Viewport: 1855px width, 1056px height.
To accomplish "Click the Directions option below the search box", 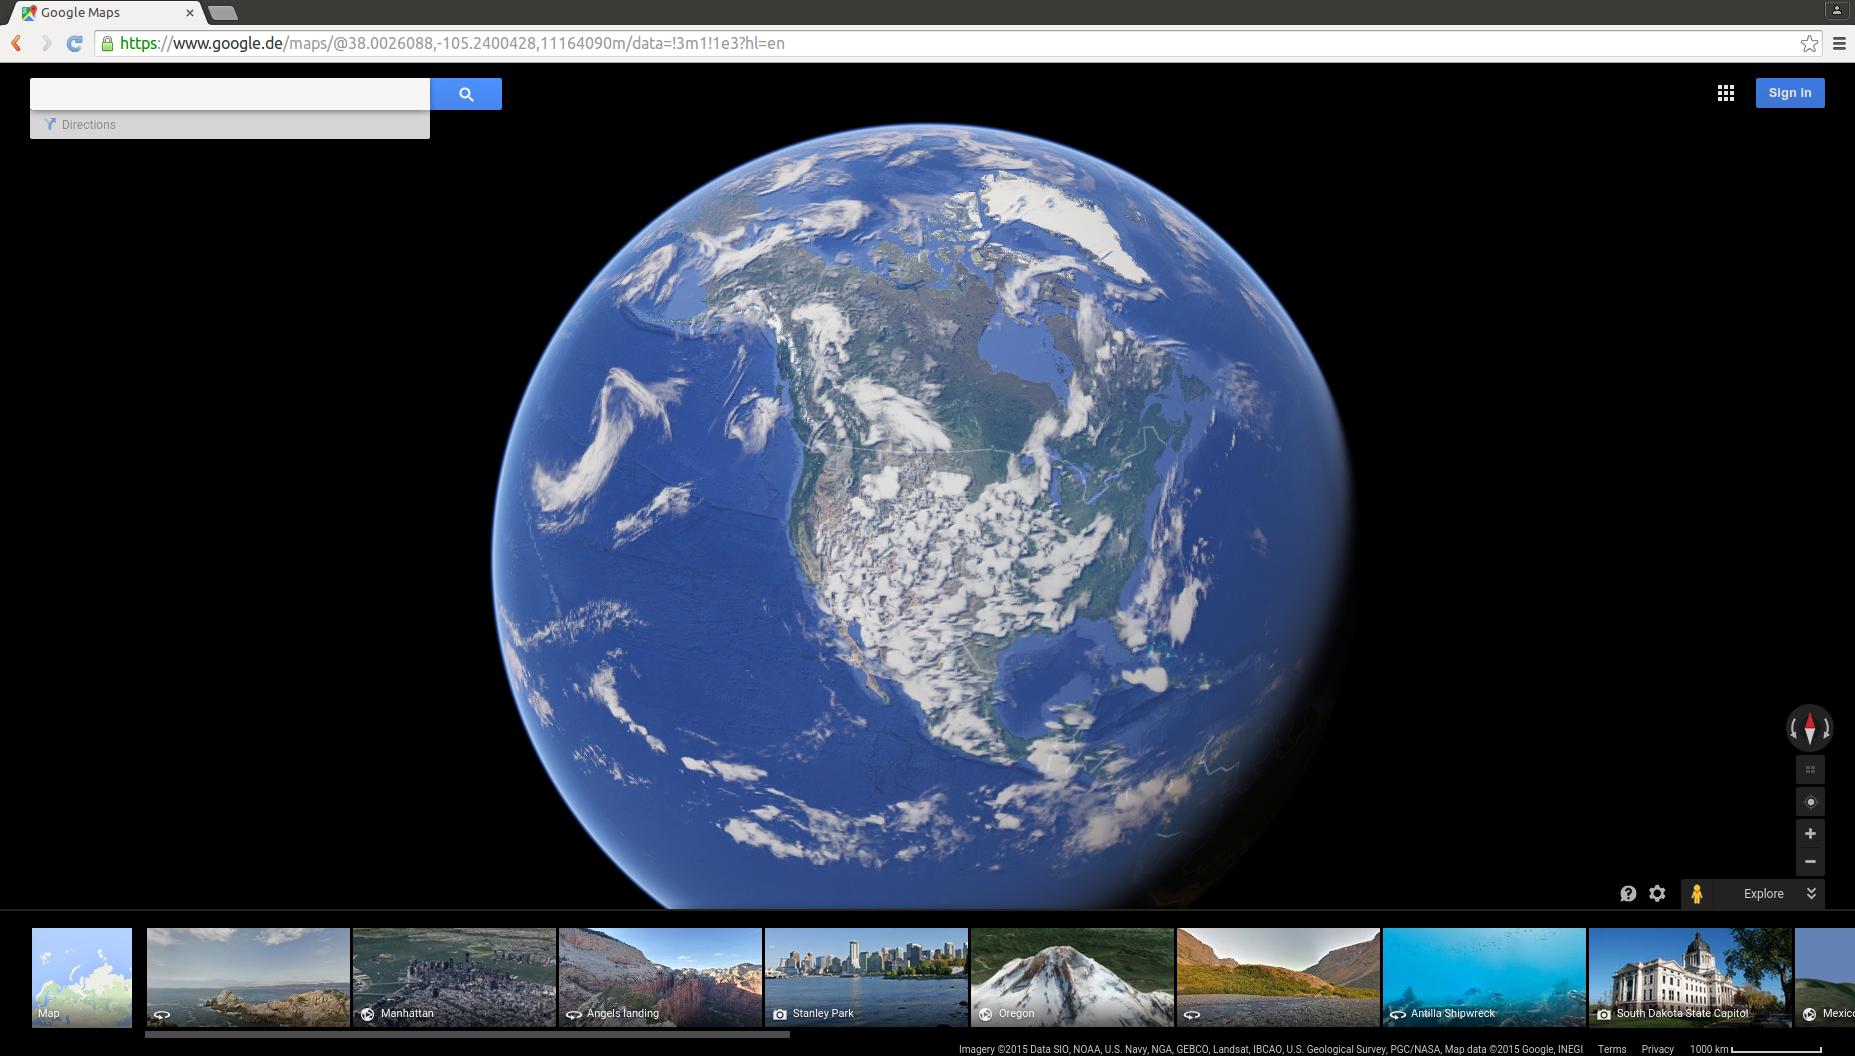I will 87,124.
